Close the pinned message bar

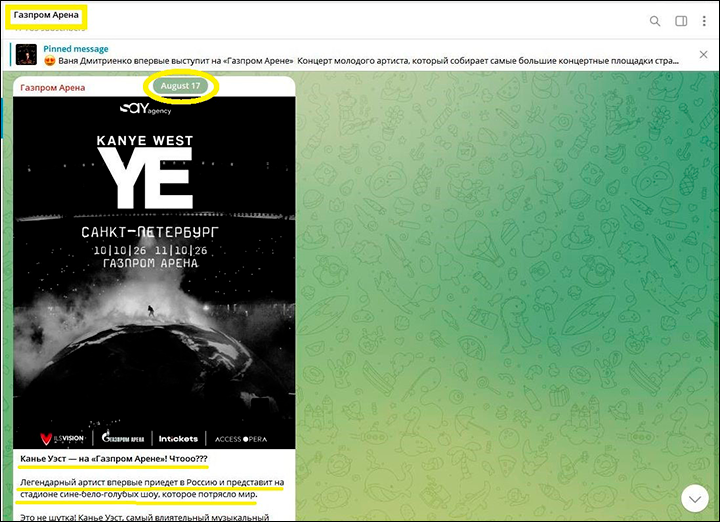[x=703, y=55]
